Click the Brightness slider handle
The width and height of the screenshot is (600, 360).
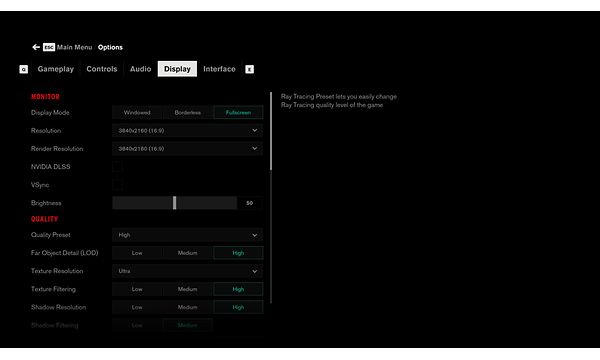pos(174,203)
